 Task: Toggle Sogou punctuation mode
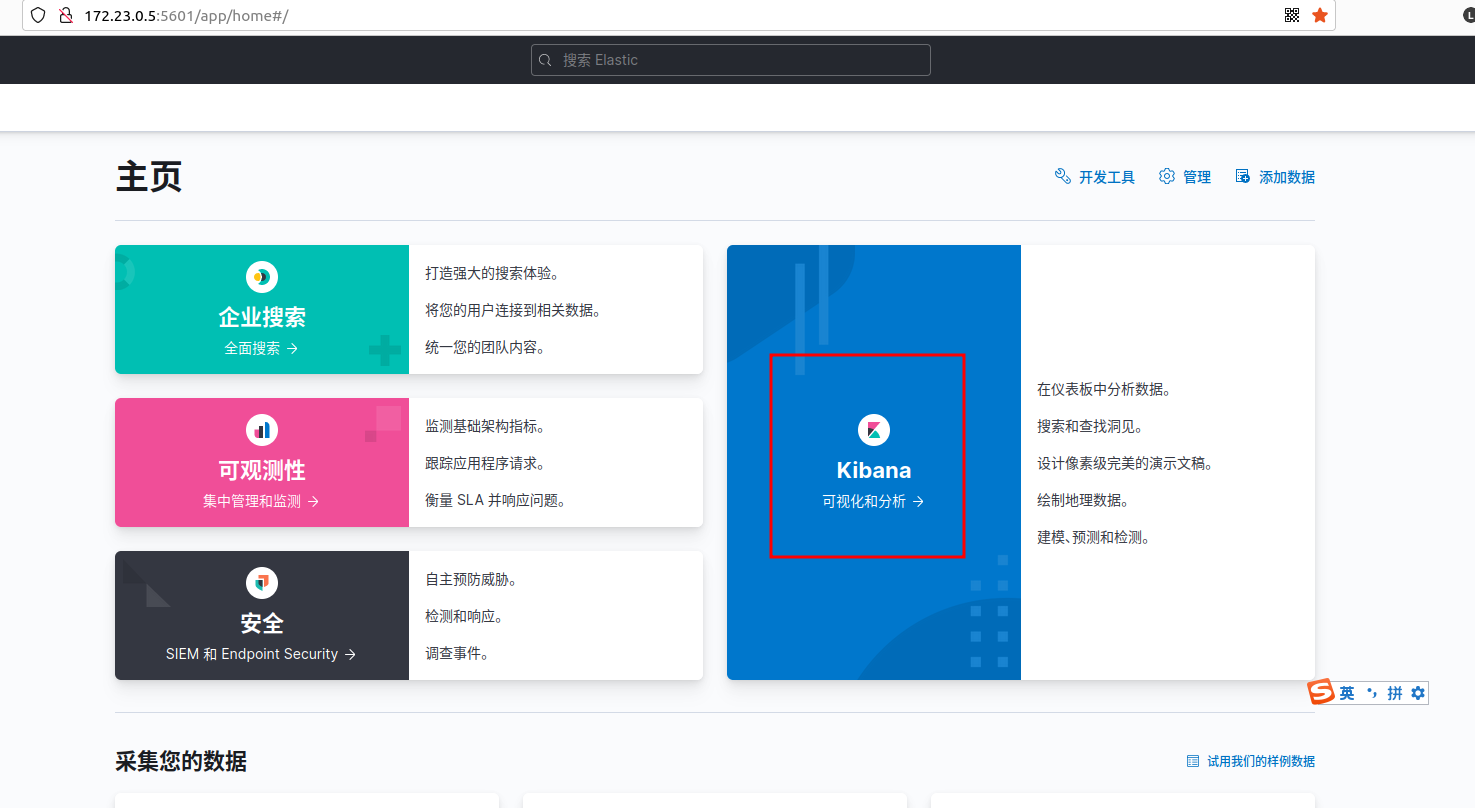click(1372, 692)
